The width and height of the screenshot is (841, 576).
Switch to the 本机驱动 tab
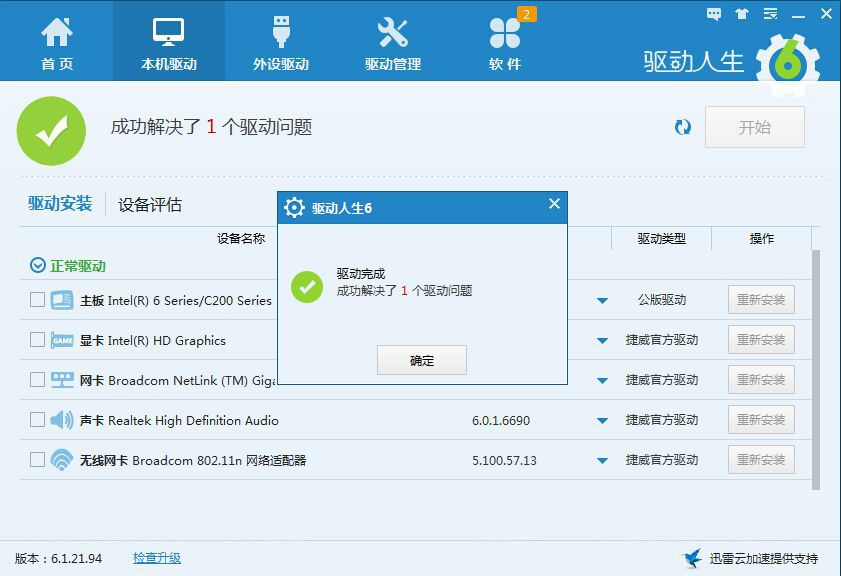tap(169, 42)
